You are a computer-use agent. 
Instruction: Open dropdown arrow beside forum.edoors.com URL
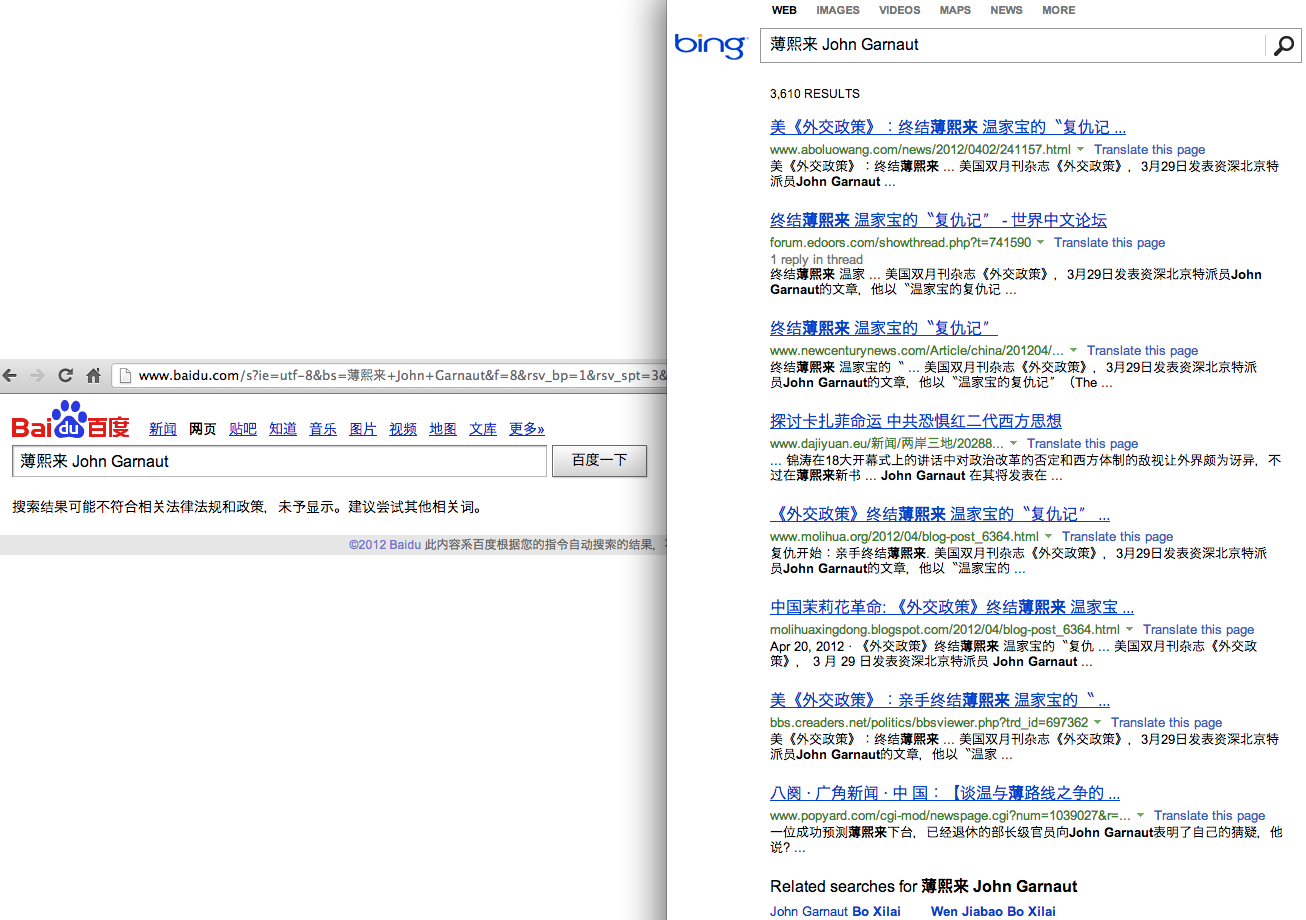[1040, 242]
